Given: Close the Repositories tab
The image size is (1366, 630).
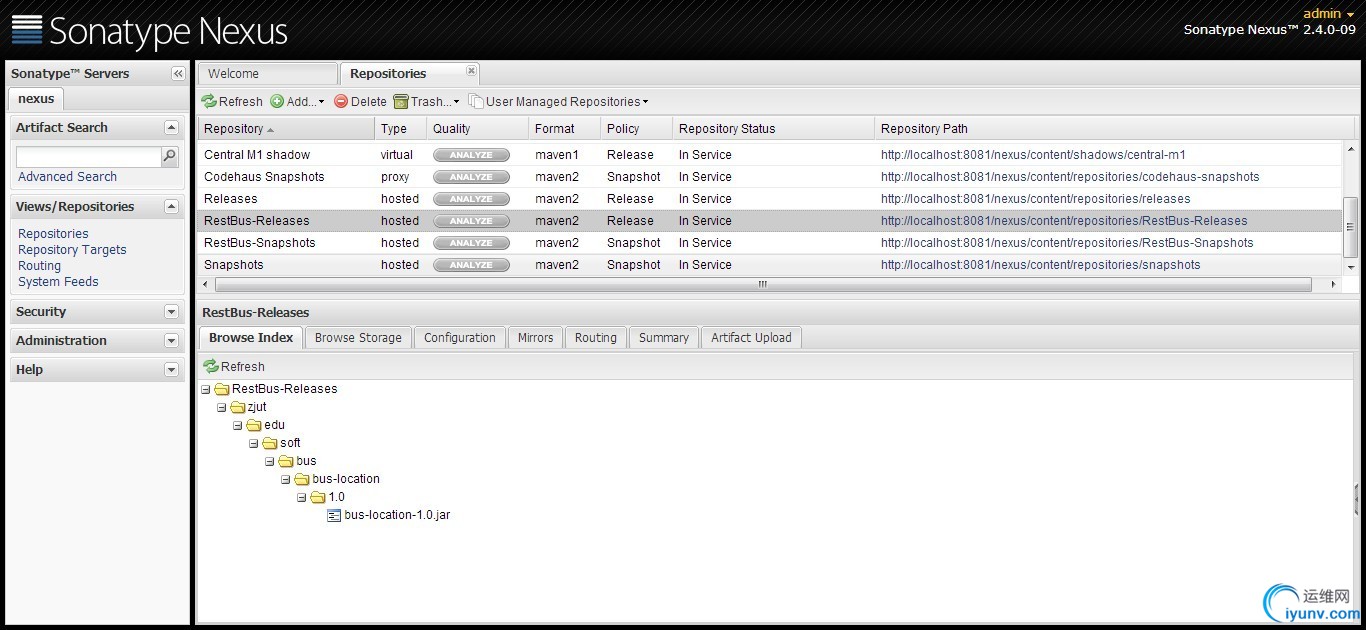Looking at the screenshot, I should [x=472, y=71].
